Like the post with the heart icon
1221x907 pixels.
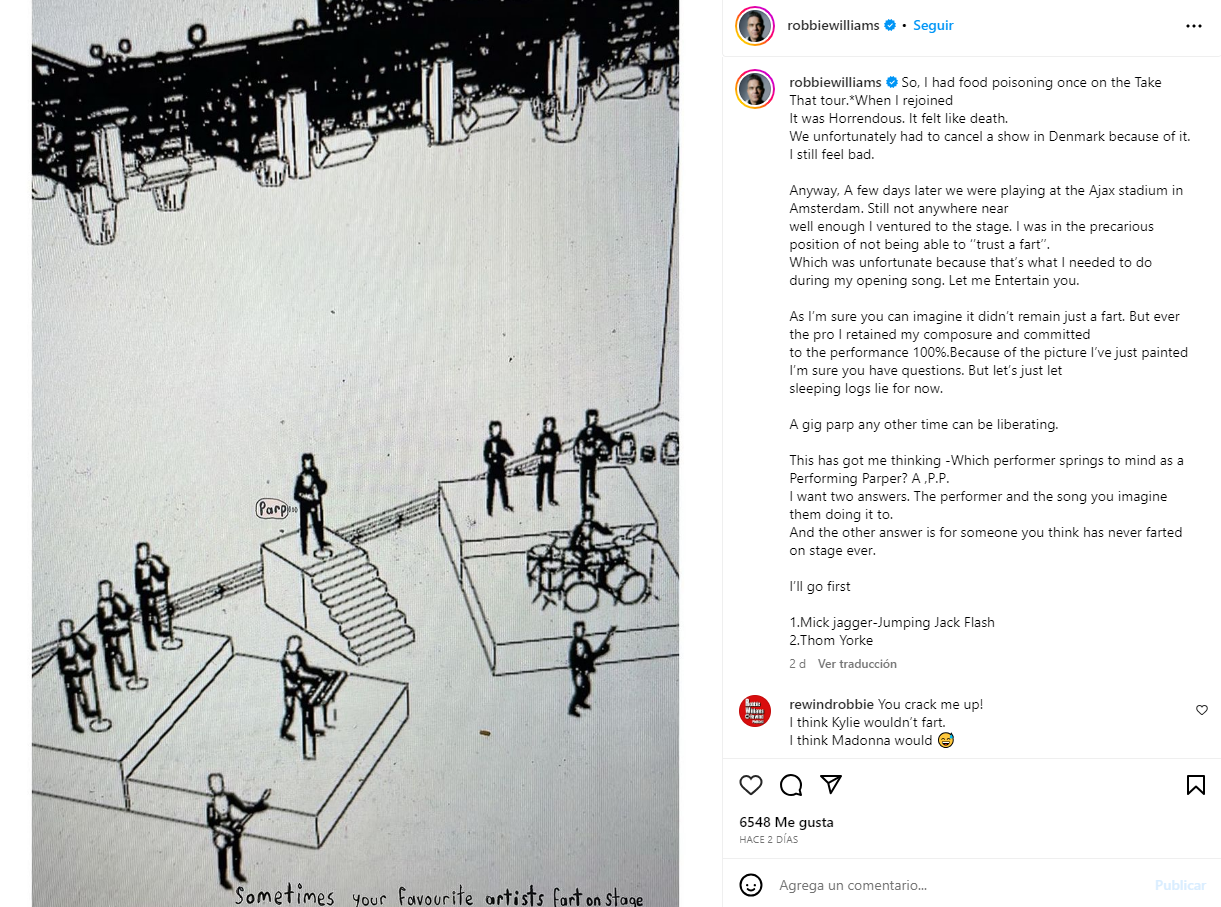(751, 785)
